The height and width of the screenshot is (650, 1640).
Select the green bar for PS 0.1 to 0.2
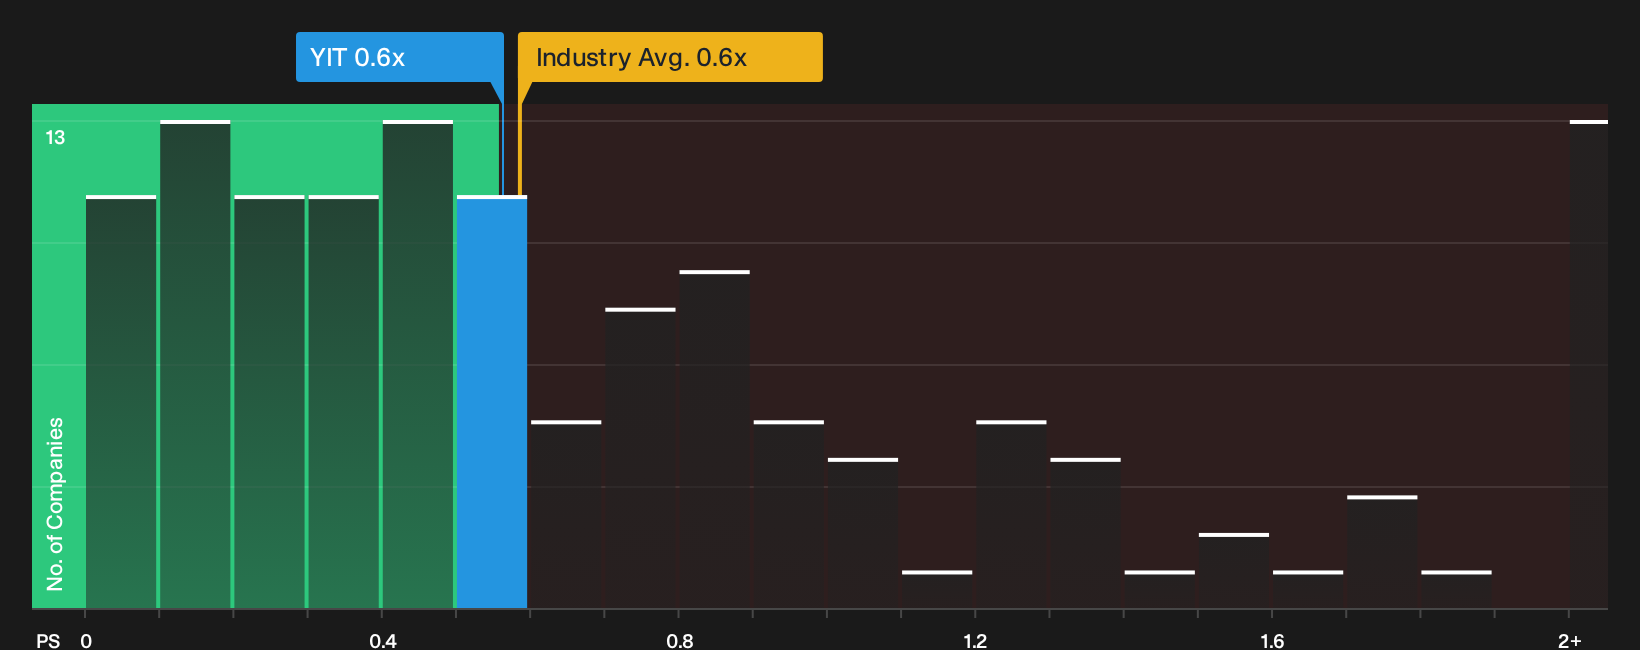tap(195, 364)
